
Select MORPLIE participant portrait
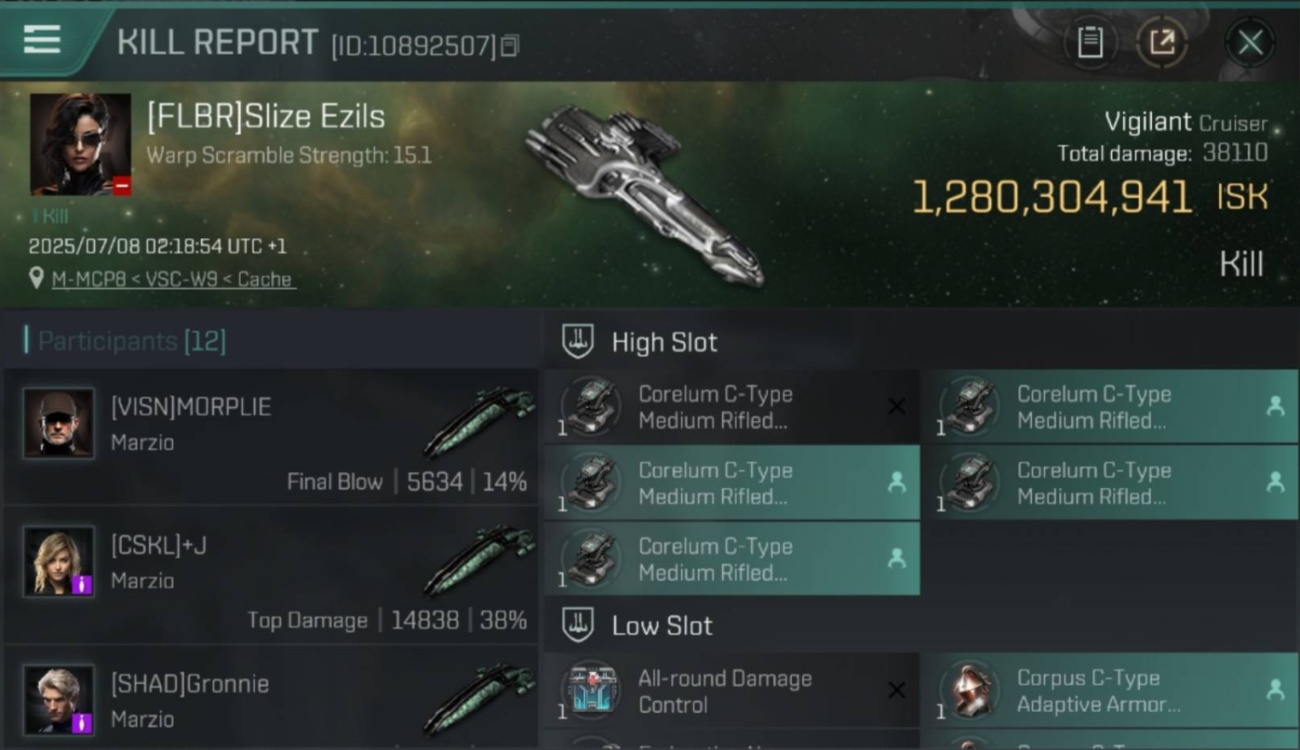pos(59,423)
